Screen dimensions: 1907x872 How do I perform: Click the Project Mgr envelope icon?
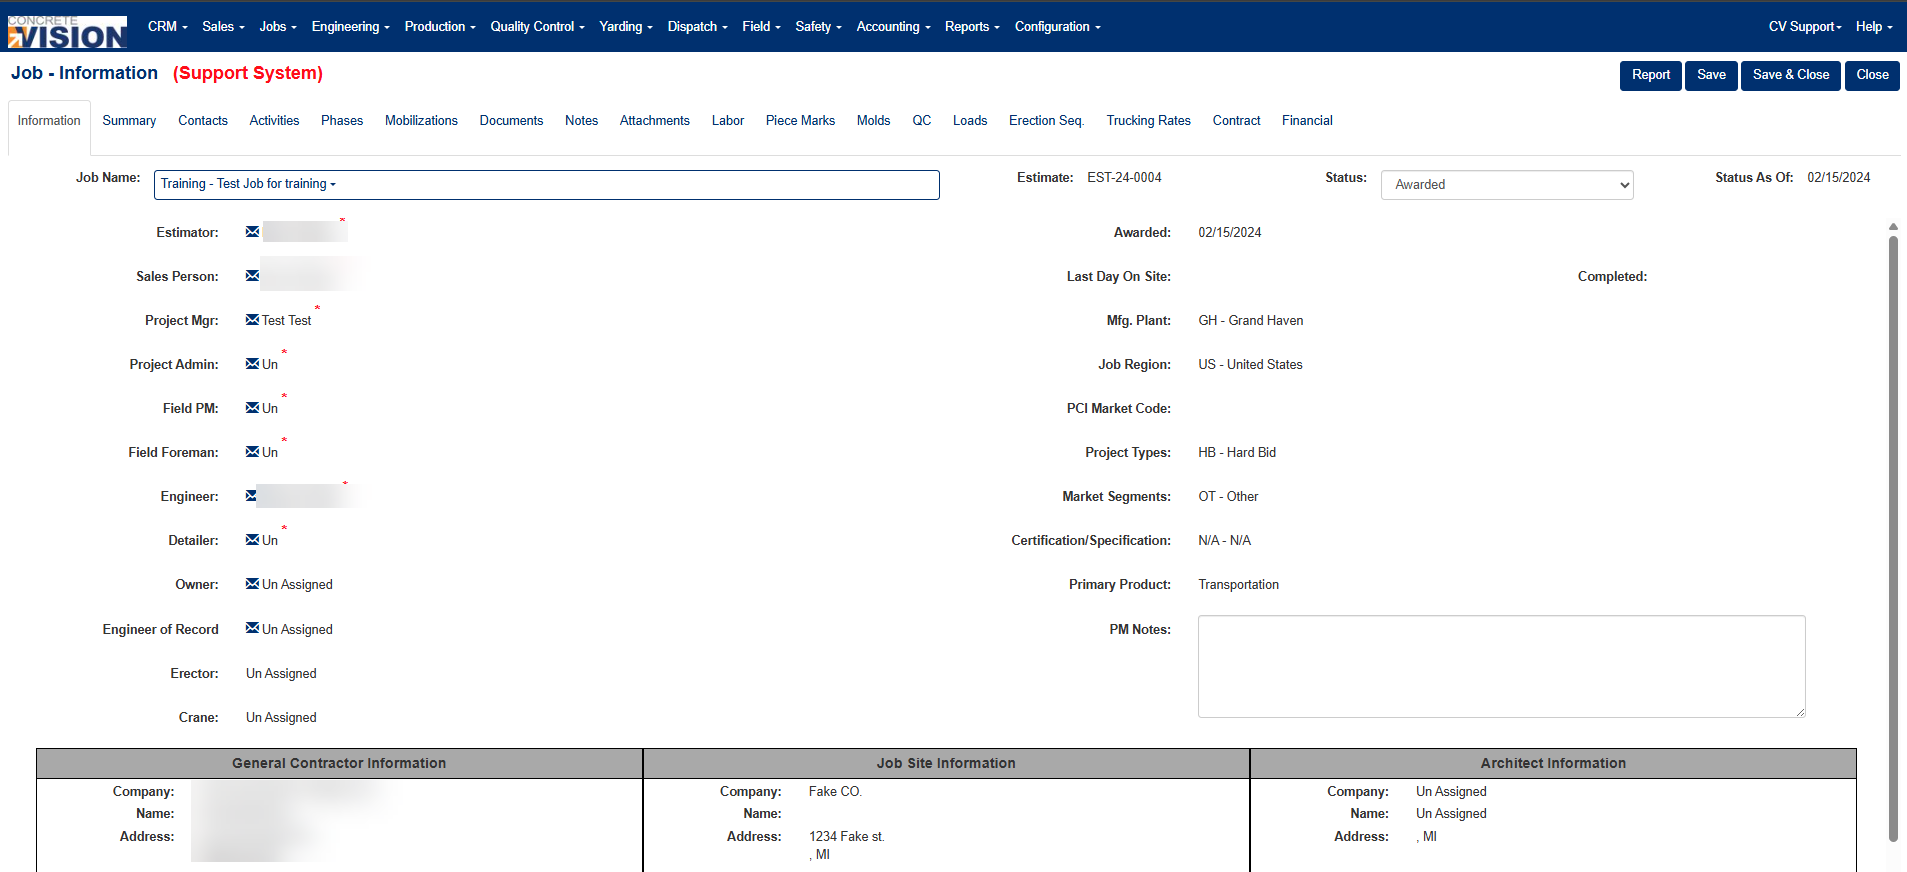252,320
